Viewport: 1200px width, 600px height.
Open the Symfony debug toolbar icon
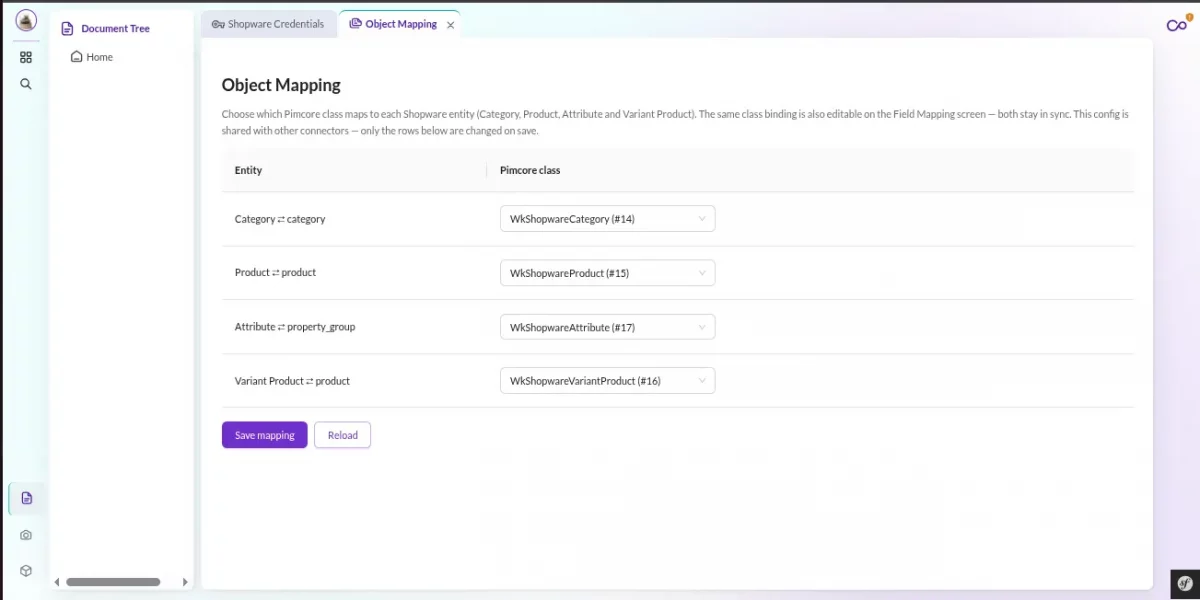pyautogui.click(x=1185, y=582)
